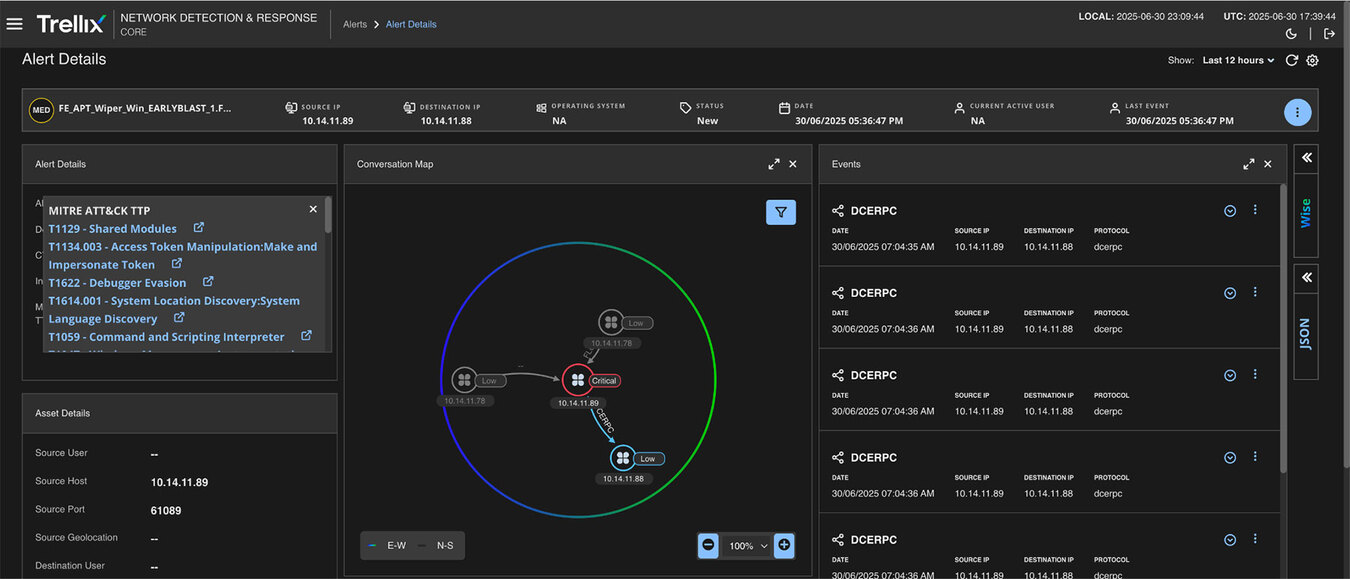
Task: Click the Source Geolocation label
Action: 76,538
